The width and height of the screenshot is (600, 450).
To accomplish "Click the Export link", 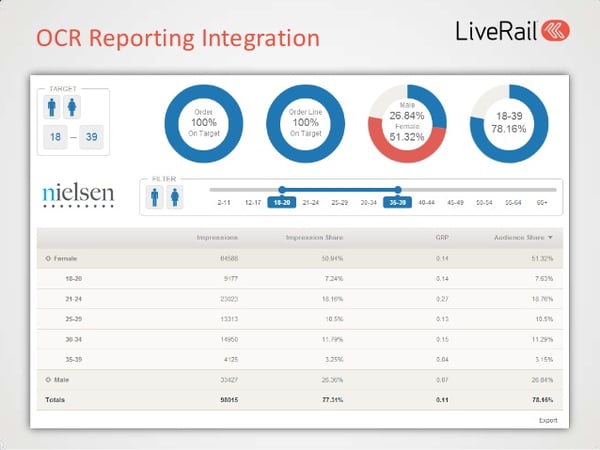I will tap(548, 421).
